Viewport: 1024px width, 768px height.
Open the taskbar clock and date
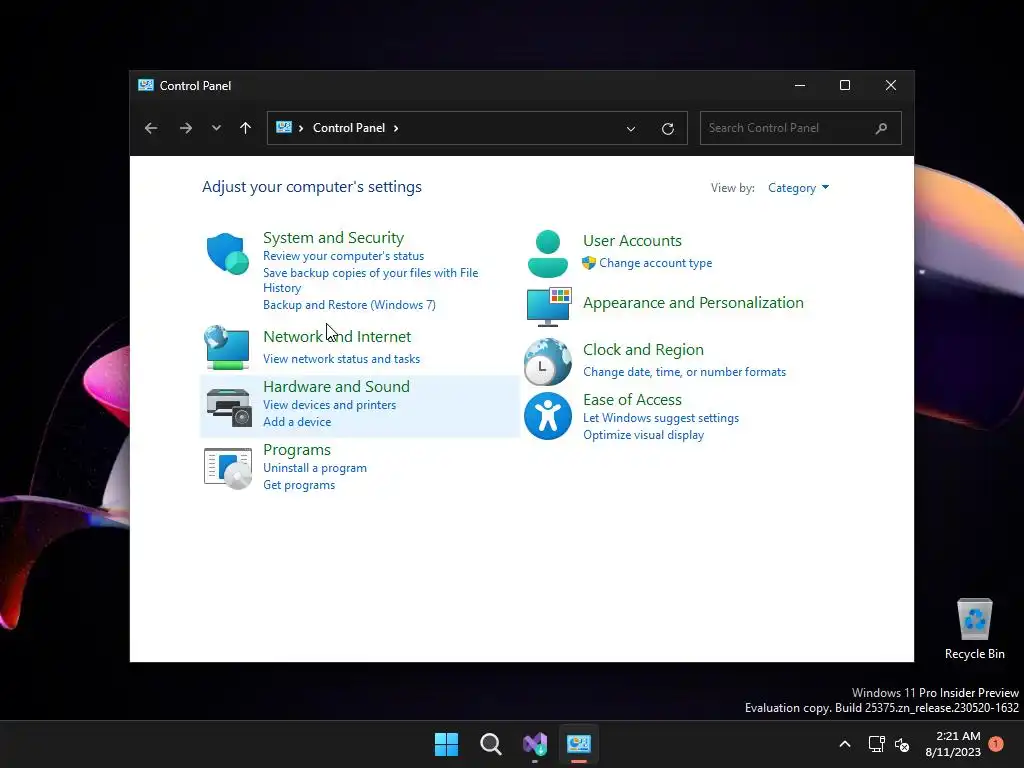953,744
